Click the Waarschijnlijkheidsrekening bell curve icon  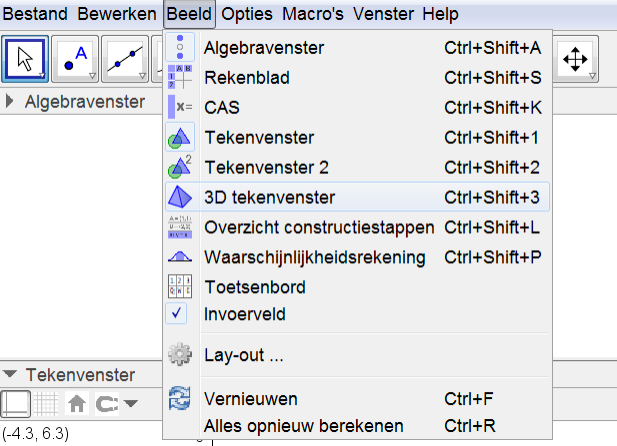point(180,257)
